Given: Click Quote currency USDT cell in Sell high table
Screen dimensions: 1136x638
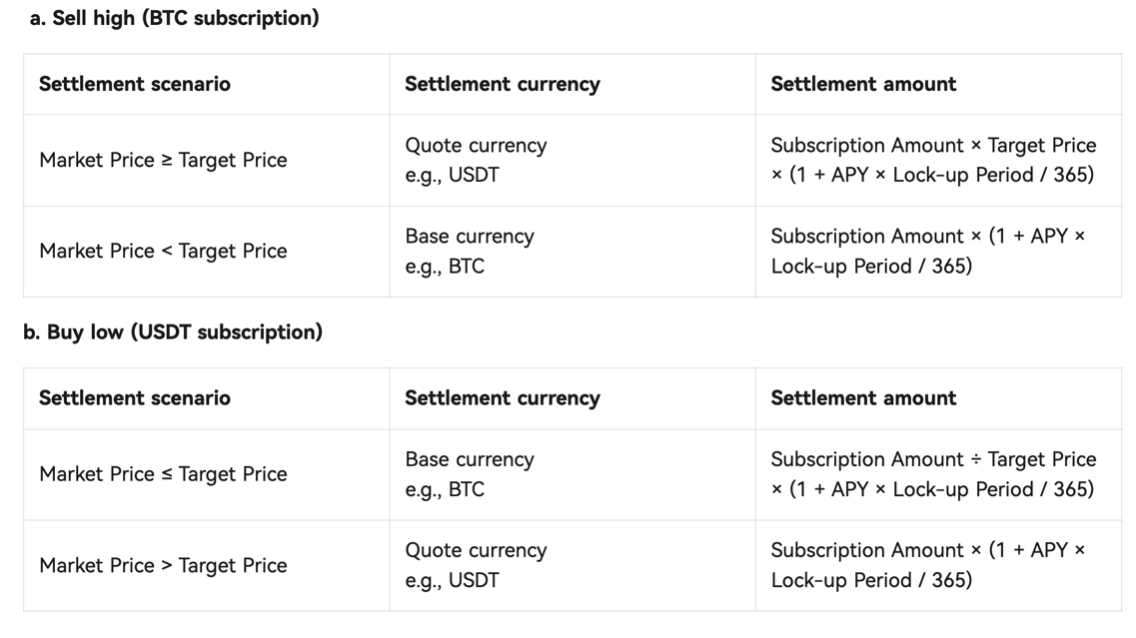Looking at the screenshot, I should tap(476, 160).
